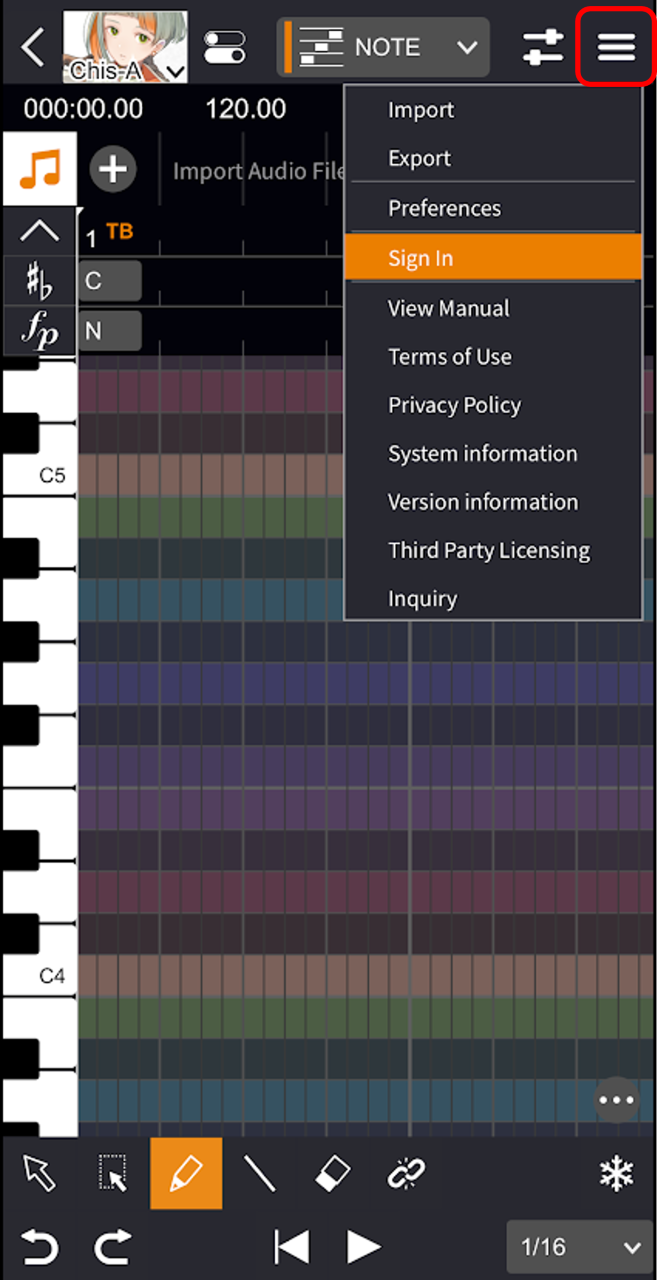Open the mixer sliders icon
The image size is (657, 1280).
pos(543,47)
